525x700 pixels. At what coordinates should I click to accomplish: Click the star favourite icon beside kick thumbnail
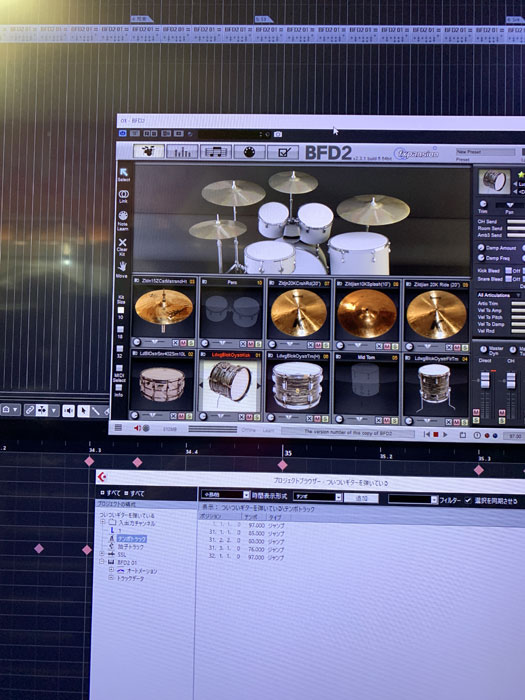(x=521, y=175)
